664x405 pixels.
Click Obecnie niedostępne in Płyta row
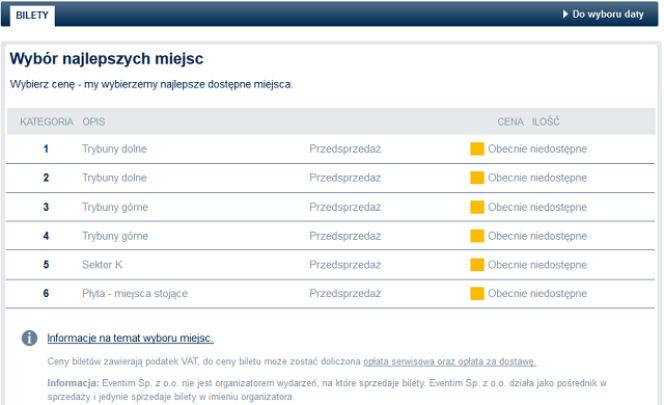pos(537,294)
